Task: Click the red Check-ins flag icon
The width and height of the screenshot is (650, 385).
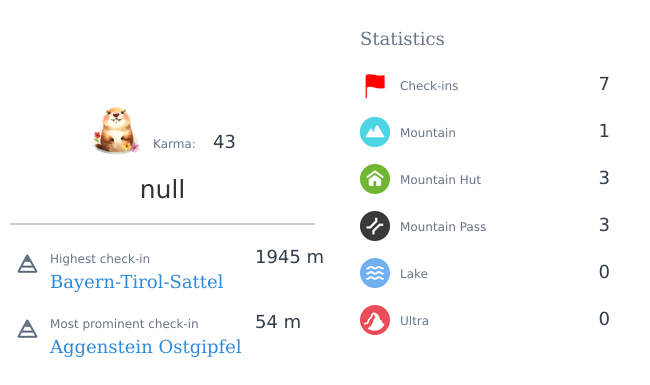Action: [x=375, y=85]
